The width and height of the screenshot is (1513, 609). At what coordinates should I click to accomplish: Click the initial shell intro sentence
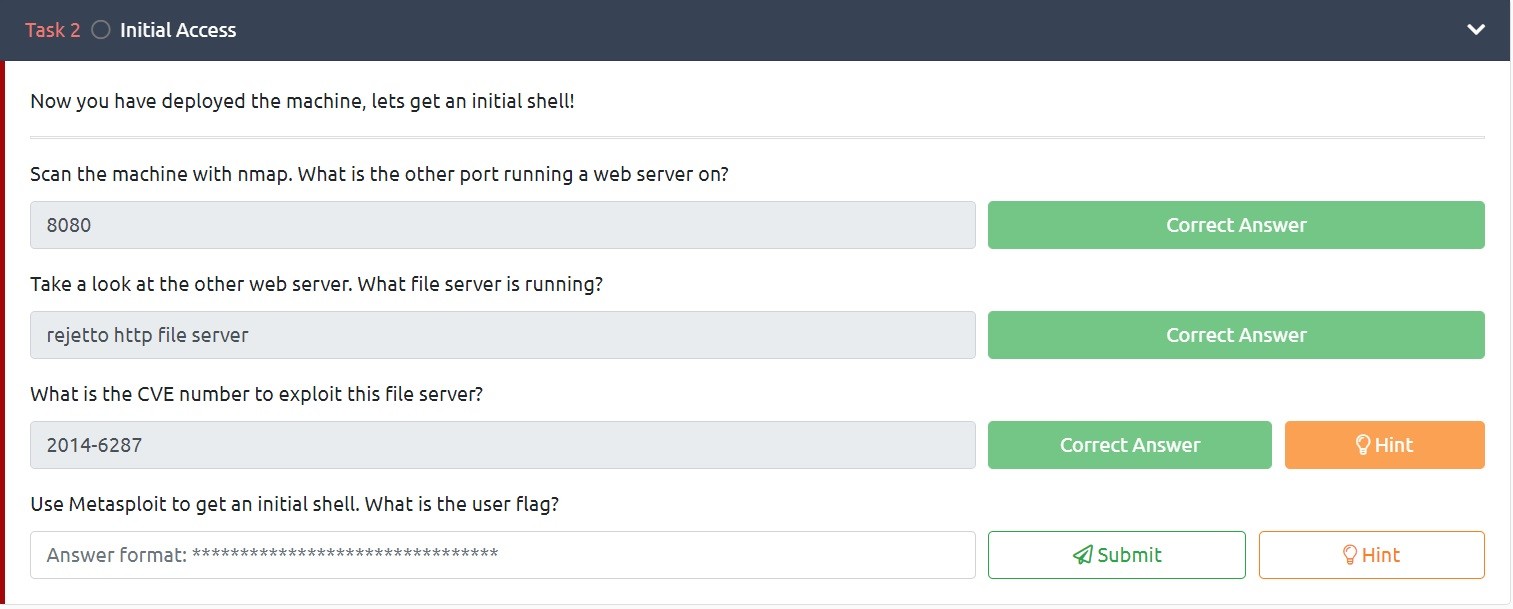point(302,101)
